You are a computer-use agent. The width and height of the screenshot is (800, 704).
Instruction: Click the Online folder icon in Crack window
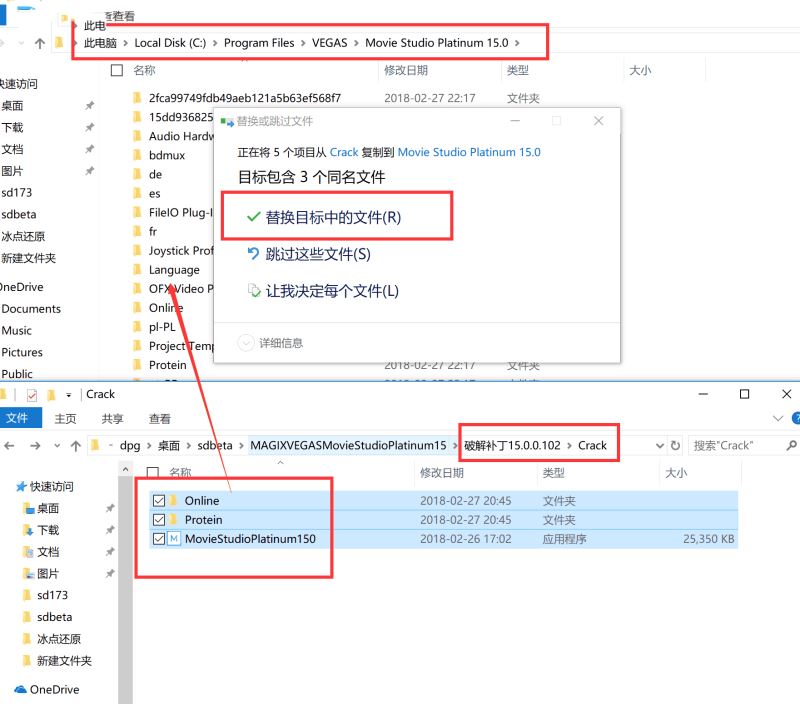[x=173, y=500]
